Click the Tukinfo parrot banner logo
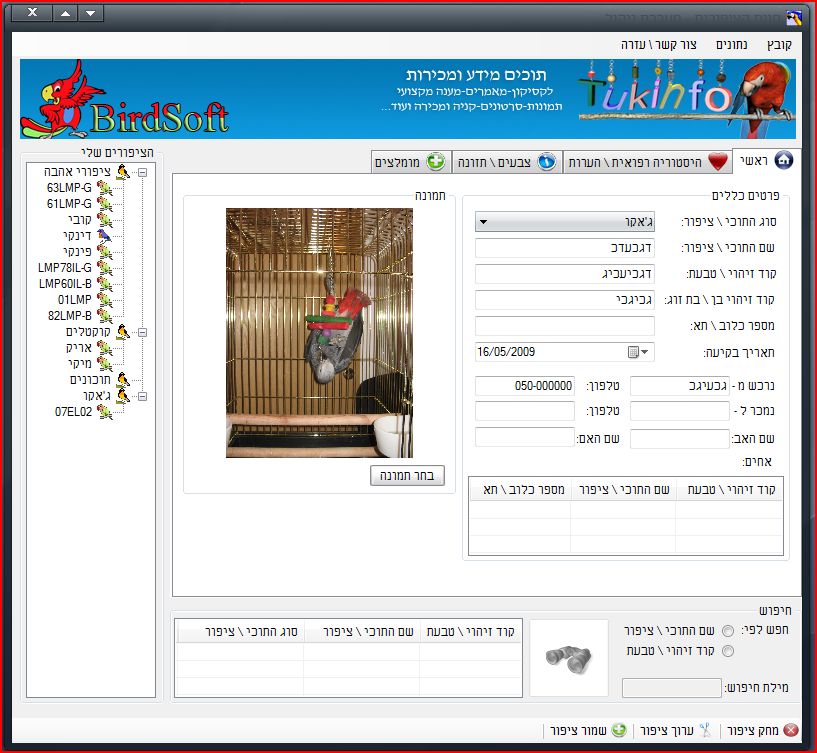The height and width of the screenshot is (753, 817). click(x=686, y=98)
